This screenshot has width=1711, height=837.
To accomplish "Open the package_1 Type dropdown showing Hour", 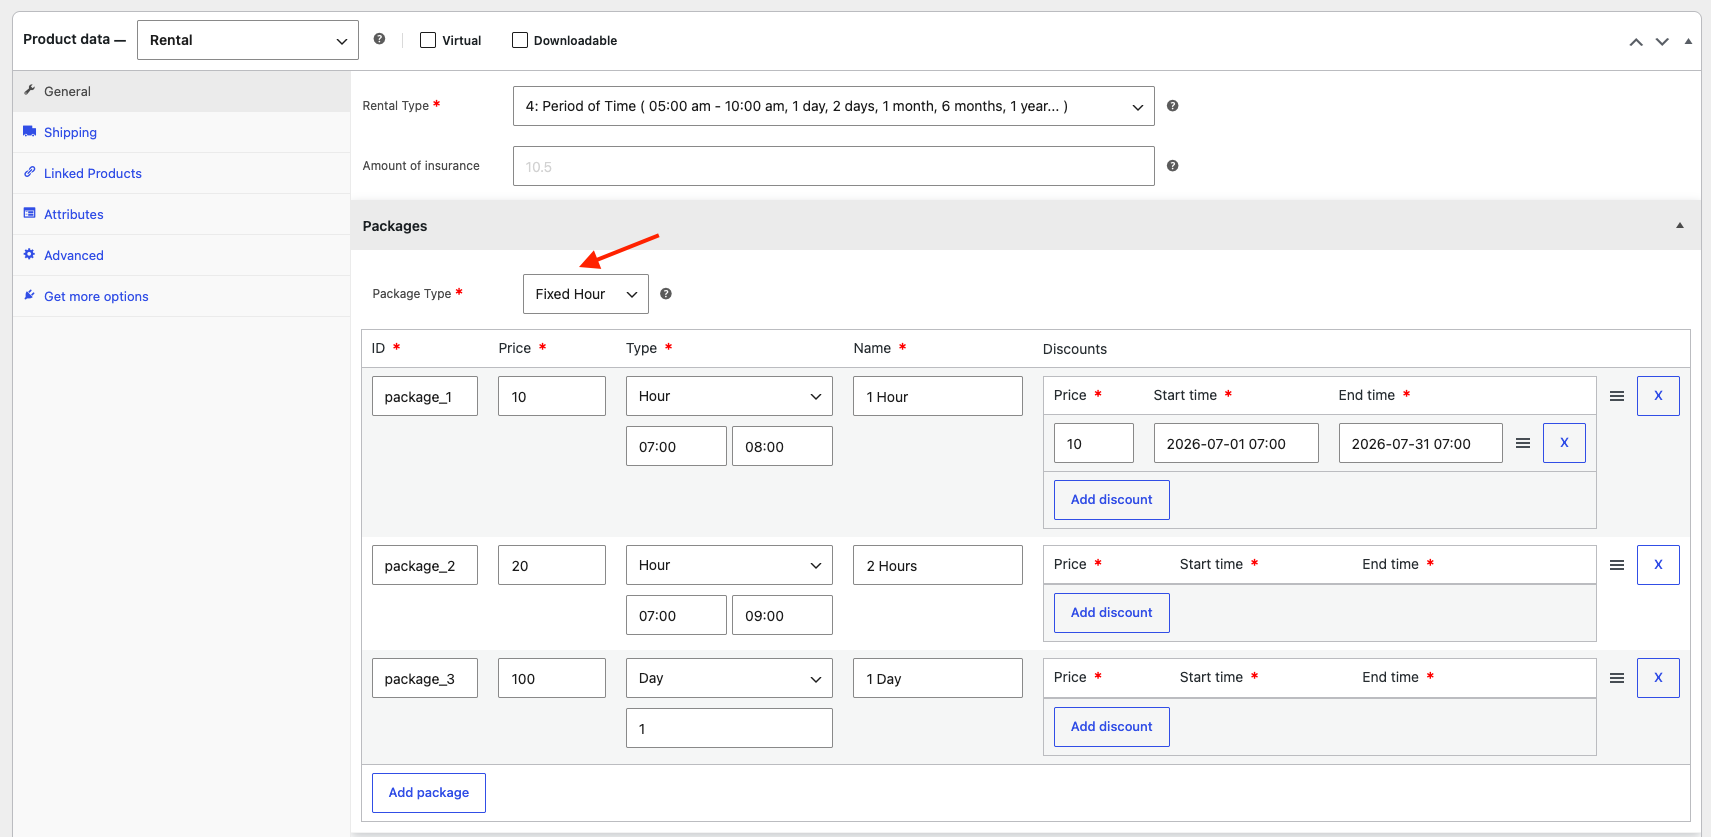I will tap(729, 396).
